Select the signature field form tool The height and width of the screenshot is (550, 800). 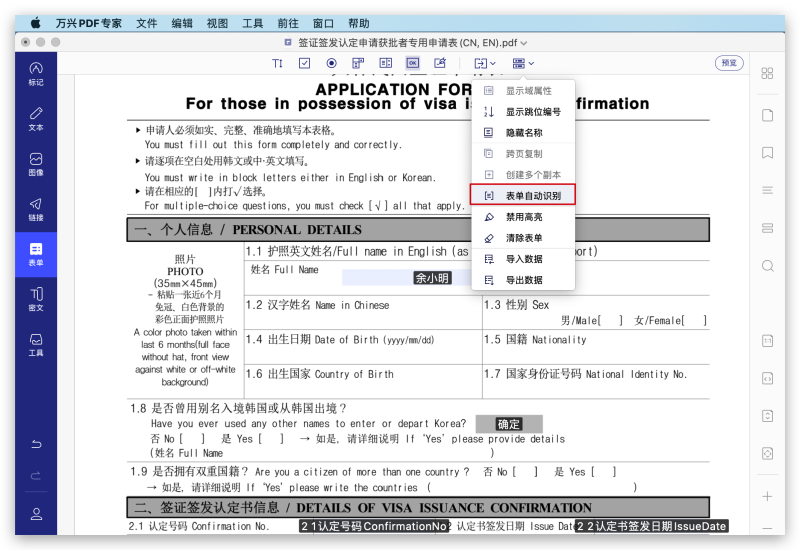440,63
